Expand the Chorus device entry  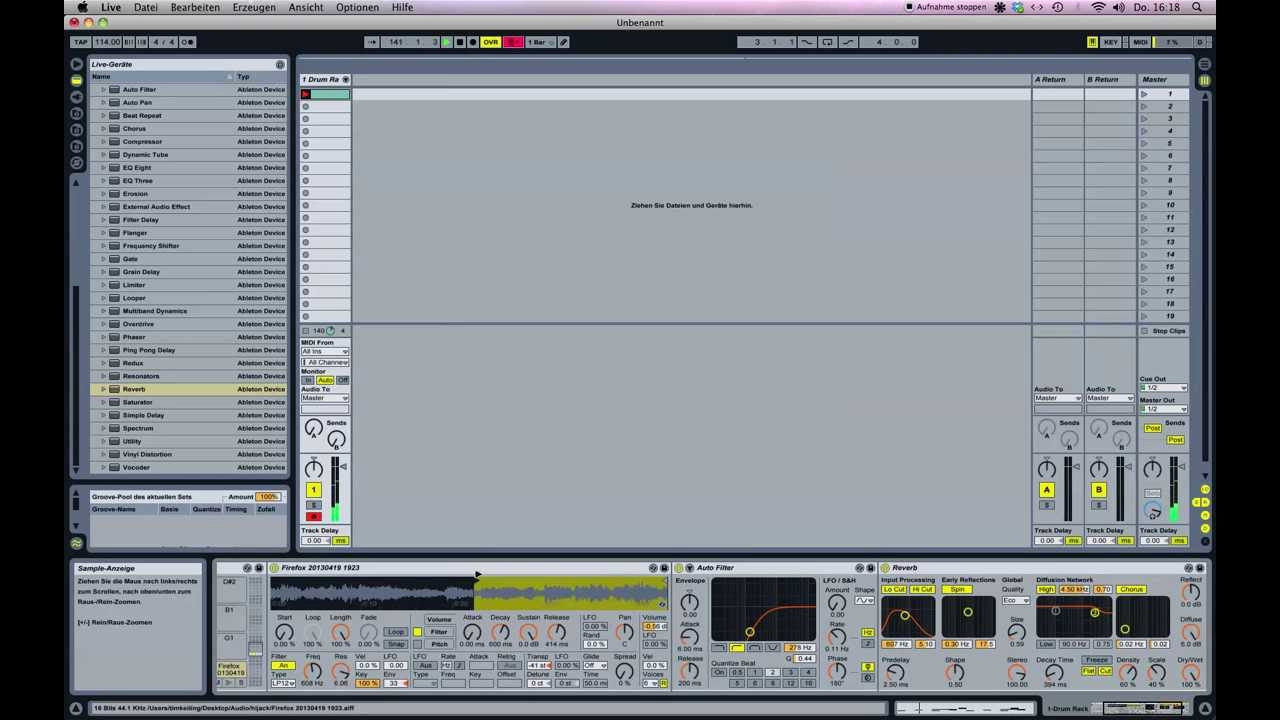(103, 129)
